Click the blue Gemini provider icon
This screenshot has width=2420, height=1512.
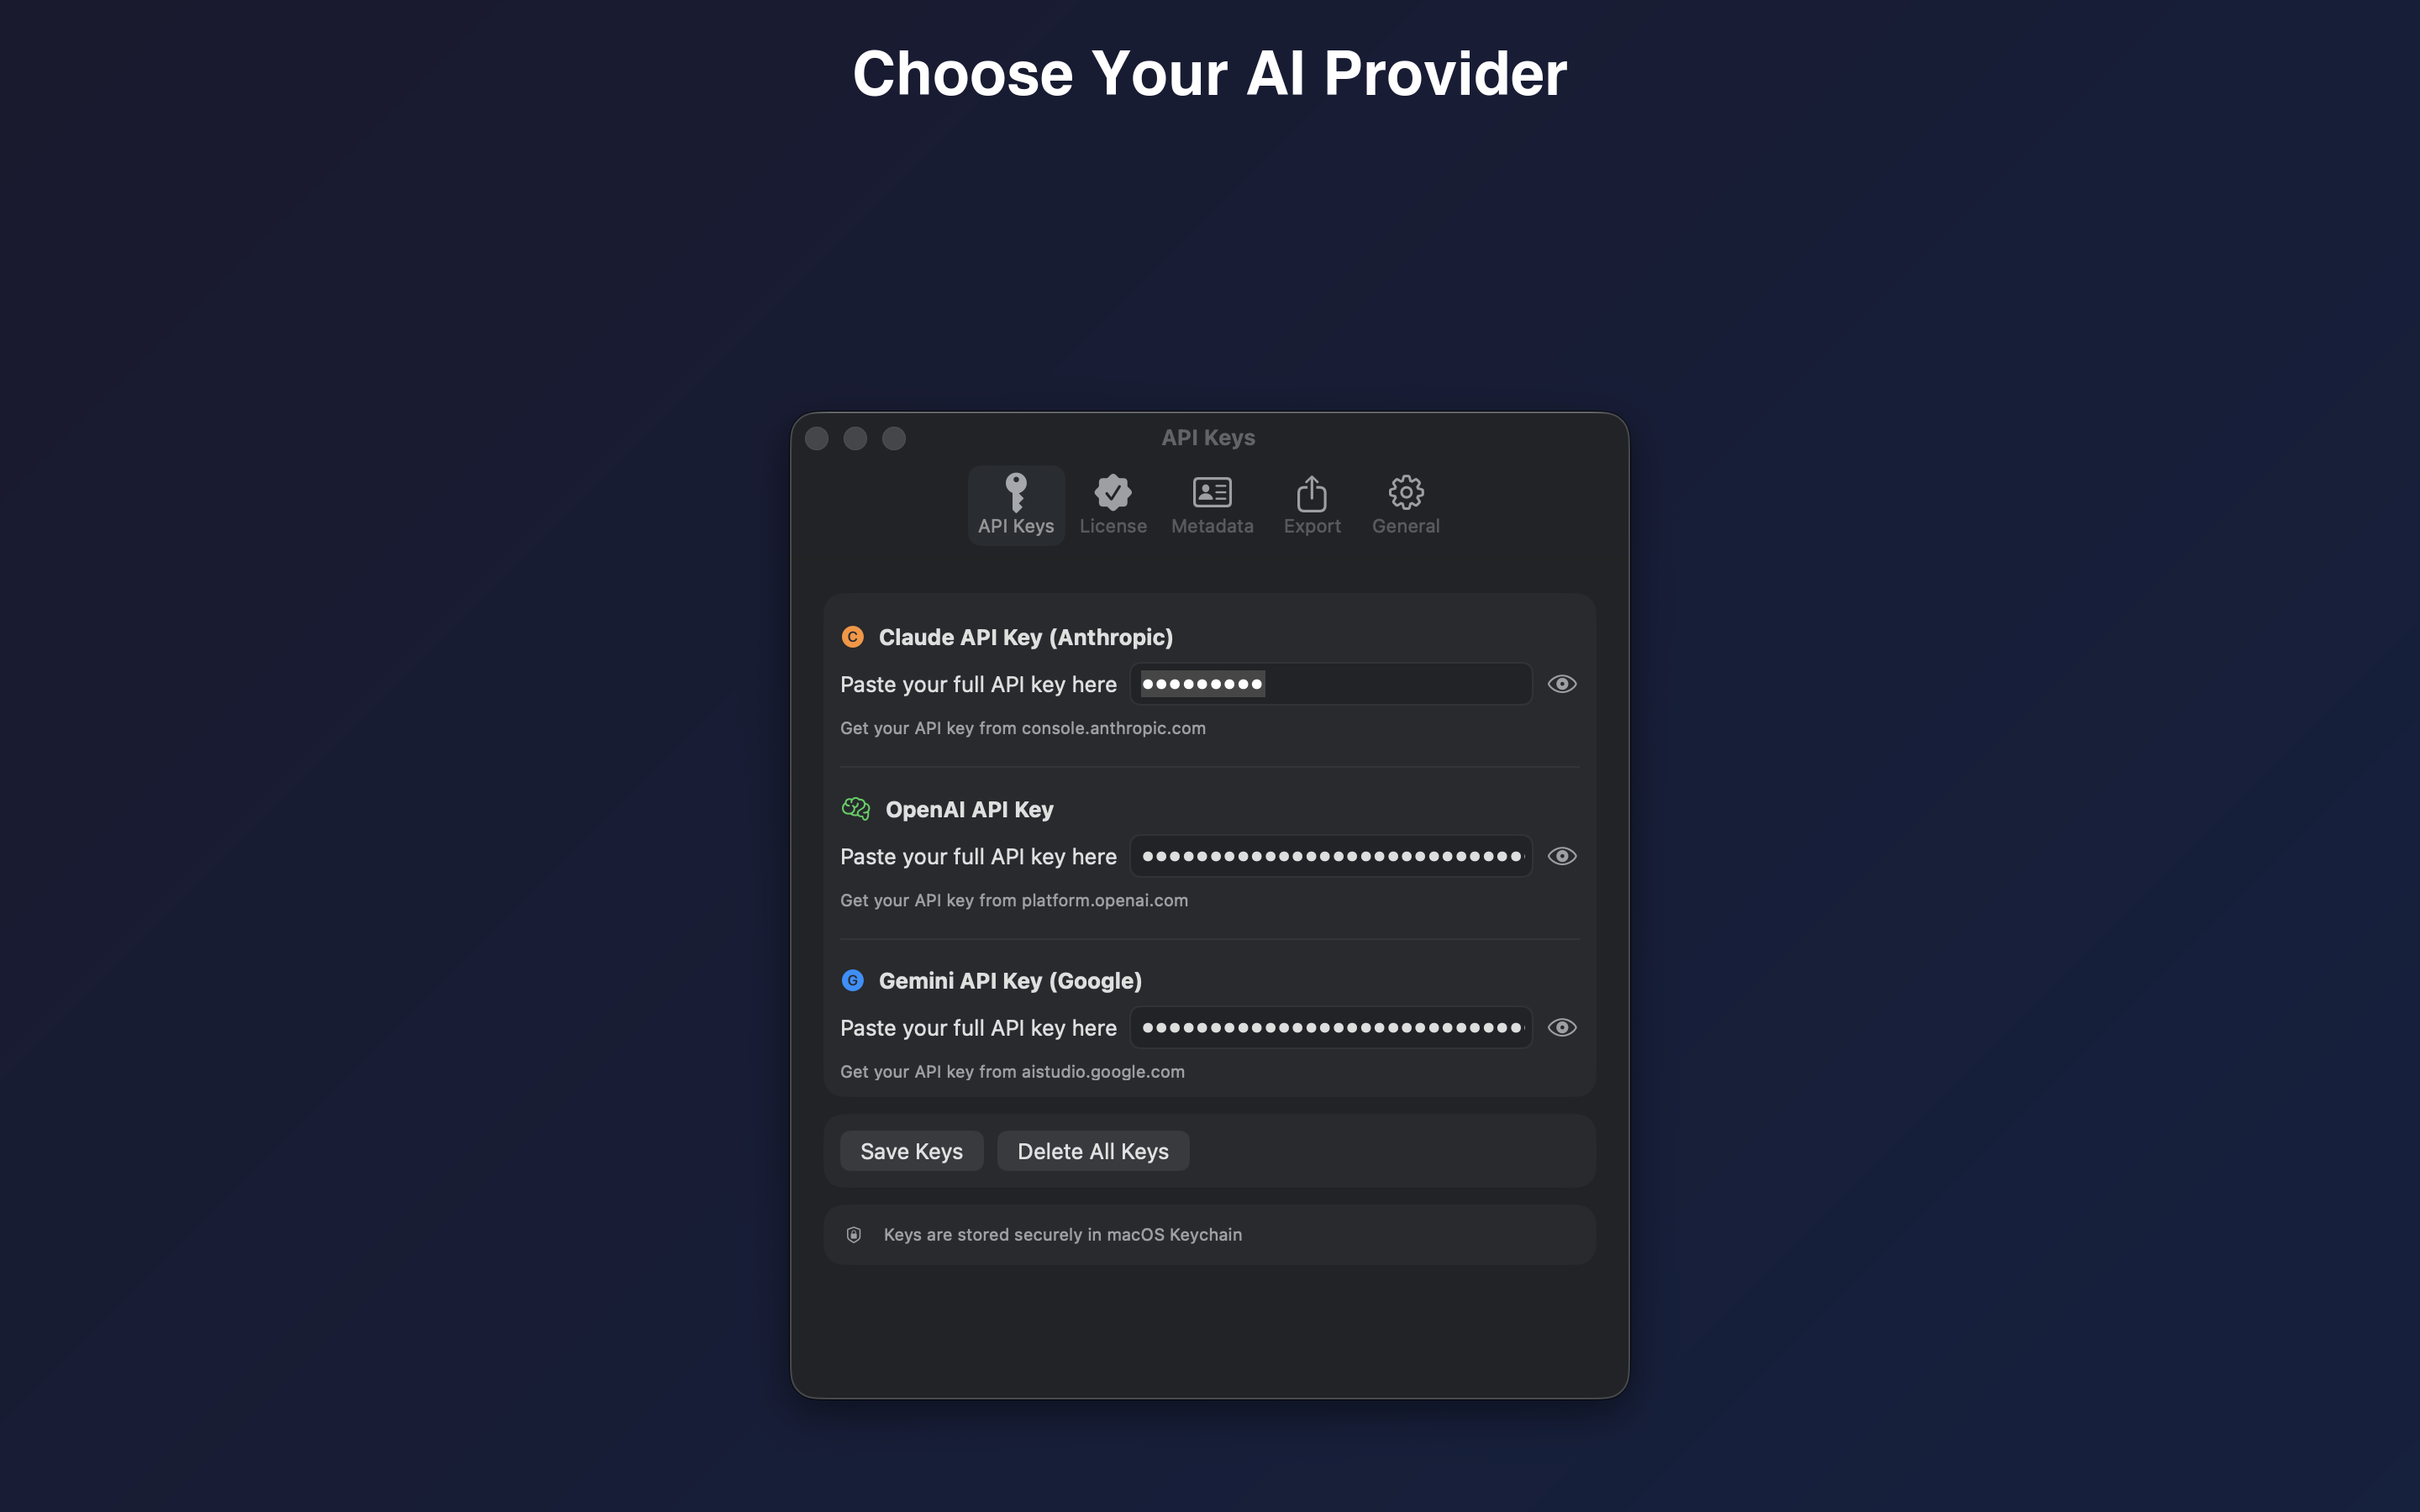(x=853, y=981)
